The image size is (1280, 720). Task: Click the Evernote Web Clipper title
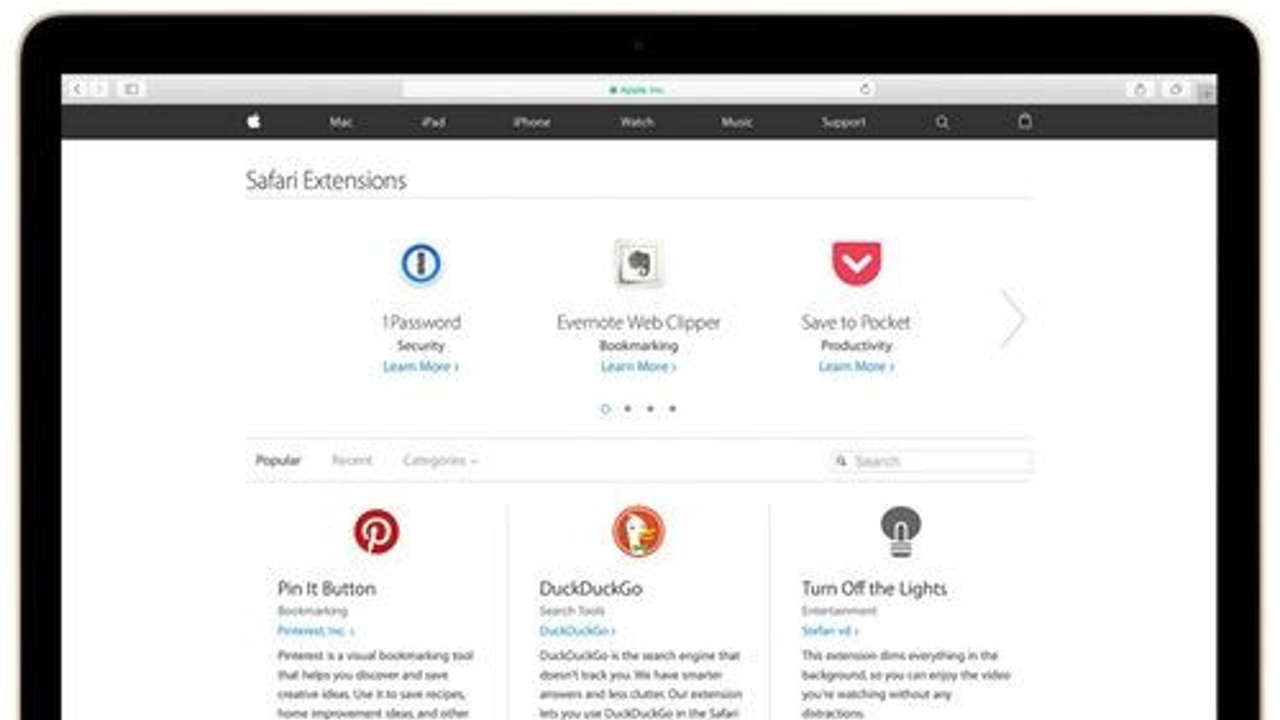point(639,322)
